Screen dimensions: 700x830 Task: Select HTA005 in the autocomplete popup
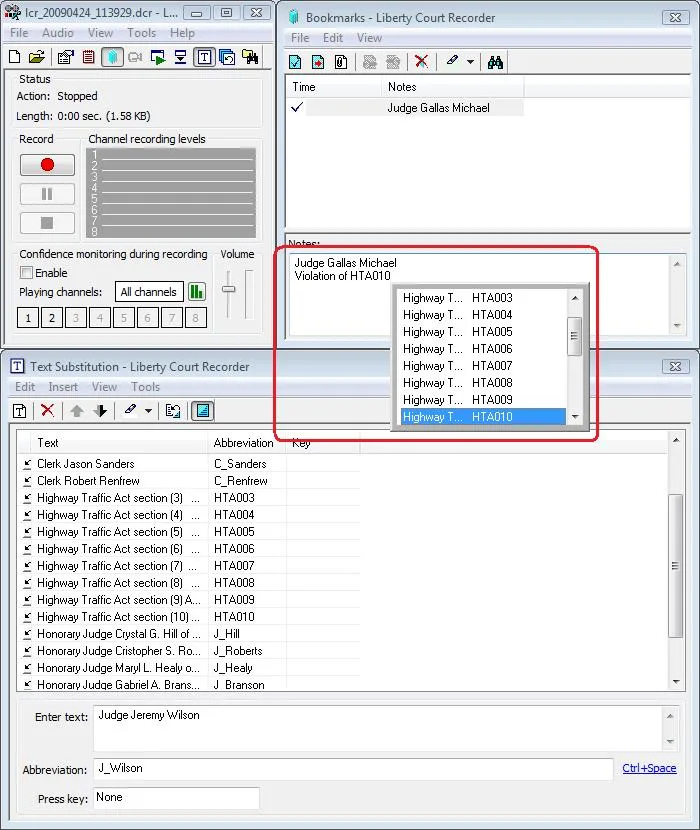[483, 332]
